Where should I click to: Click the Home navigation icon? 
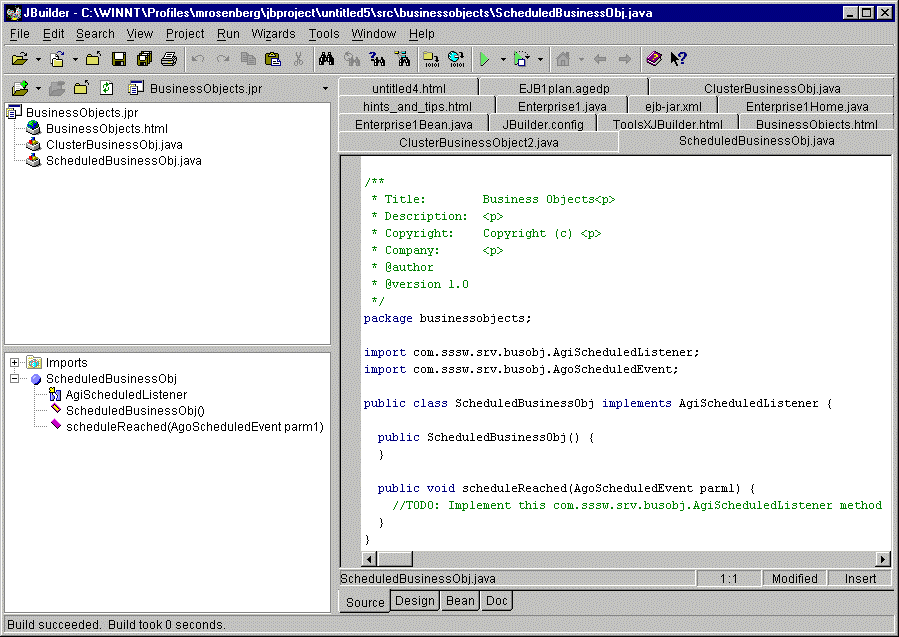(564, 59)
